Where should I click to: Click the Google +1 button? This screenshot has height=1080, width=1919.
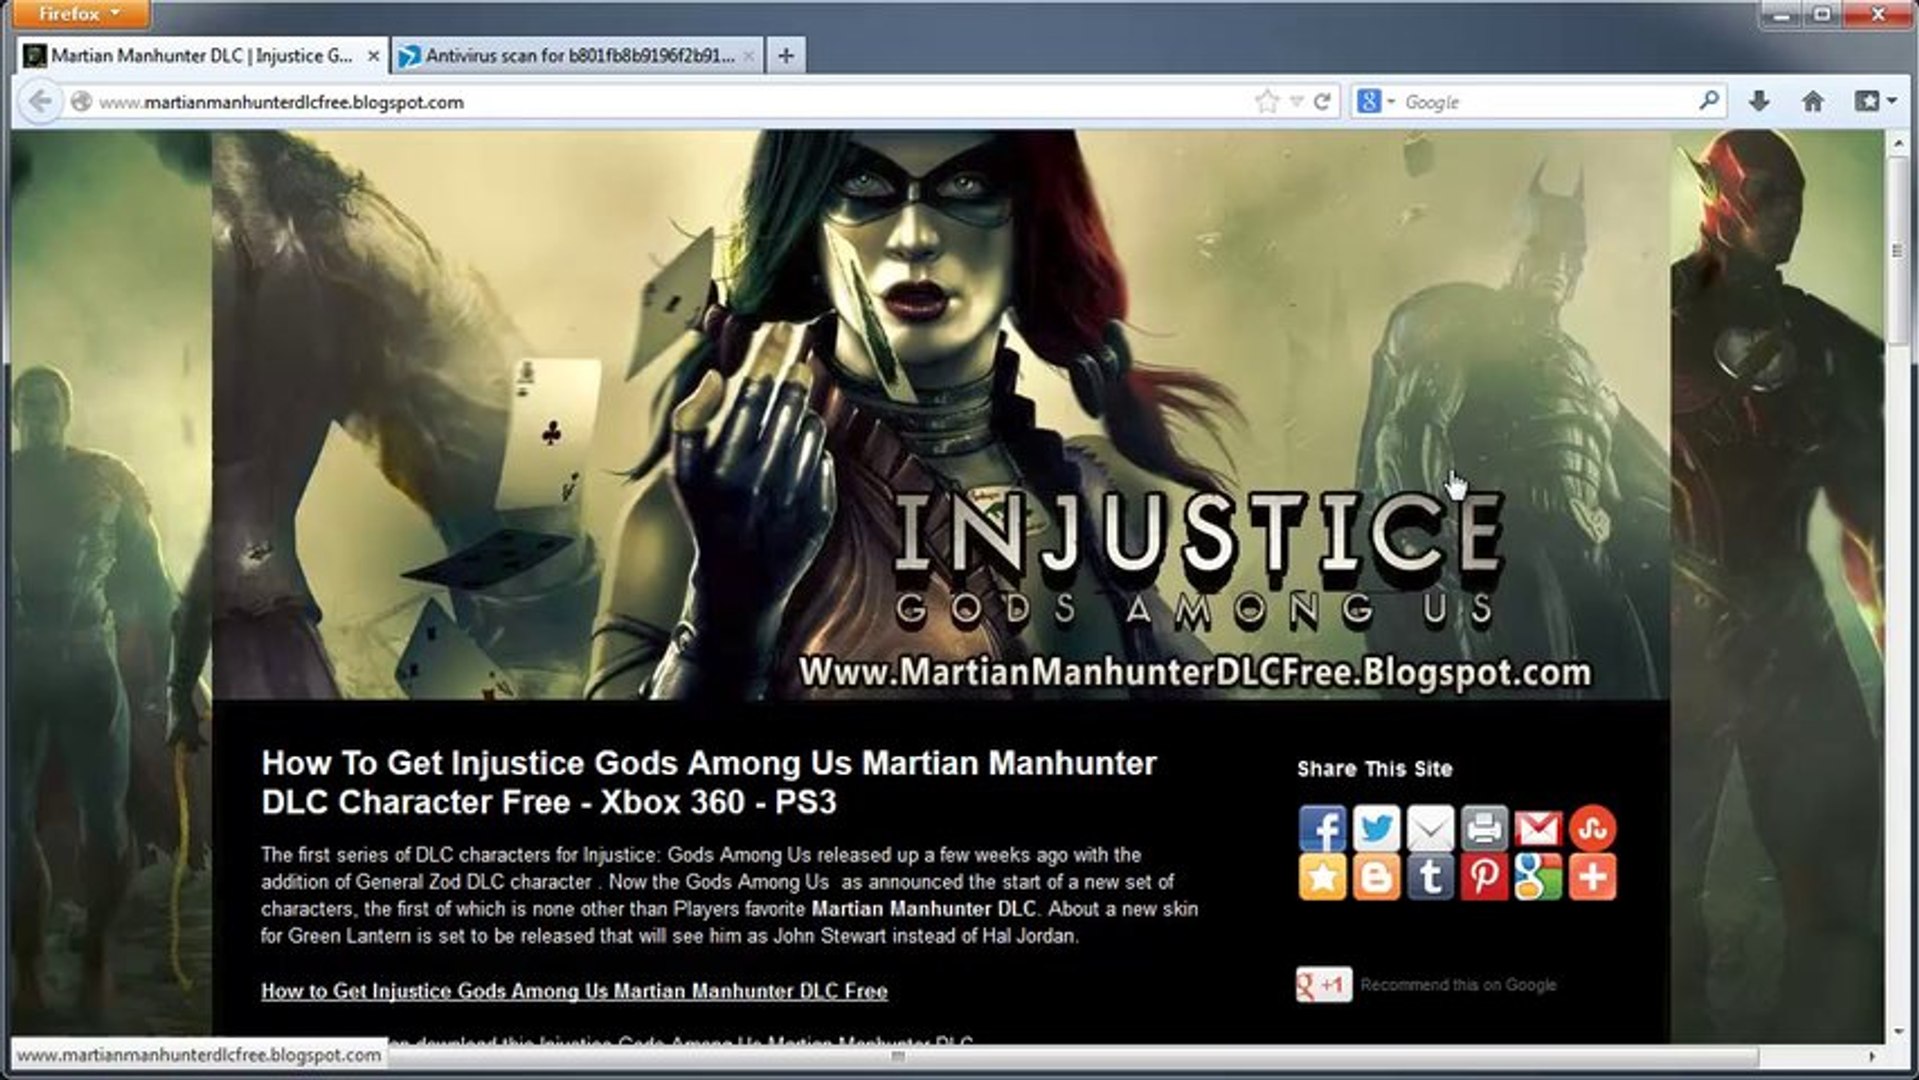[x=1324, y=985]
